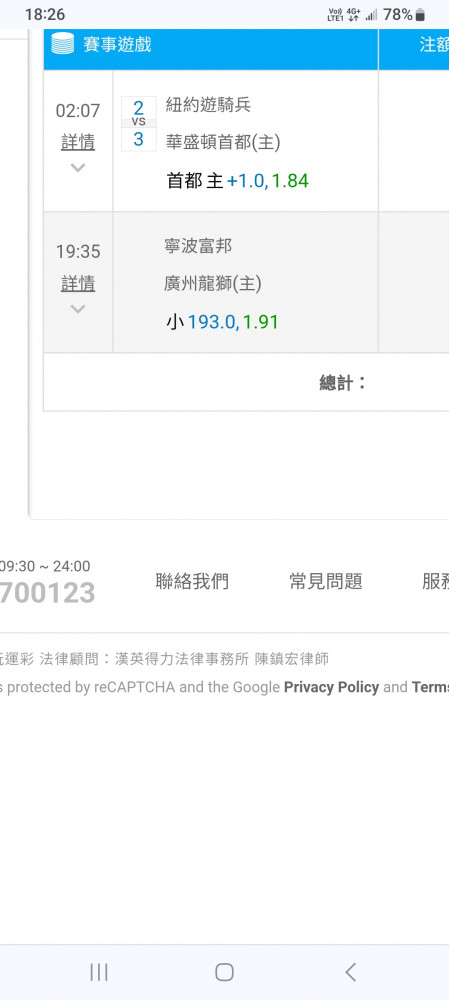Select 小 193.0, 1.91 bet line
Screen dimensions: 449x1000
223,322
